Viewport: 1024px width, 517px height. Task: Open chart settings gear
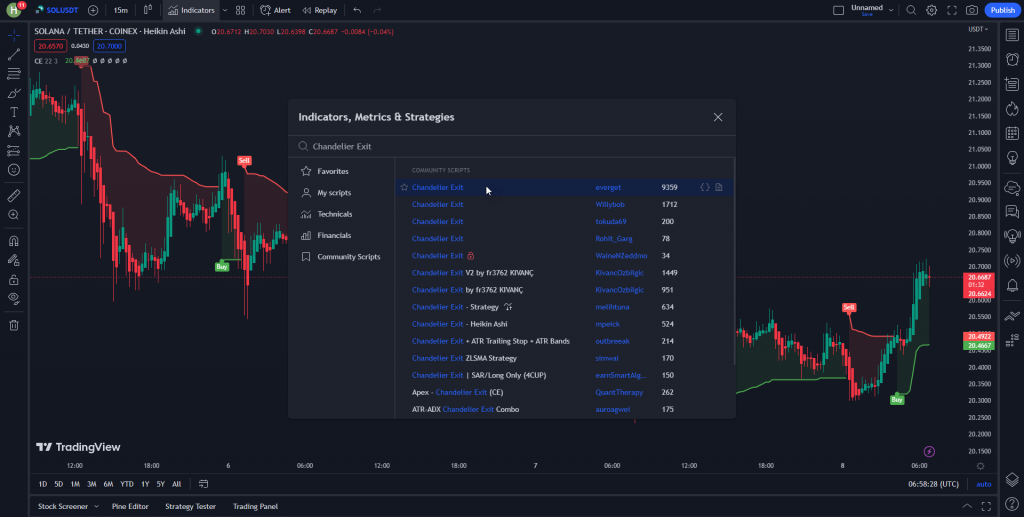click(931, 10)
